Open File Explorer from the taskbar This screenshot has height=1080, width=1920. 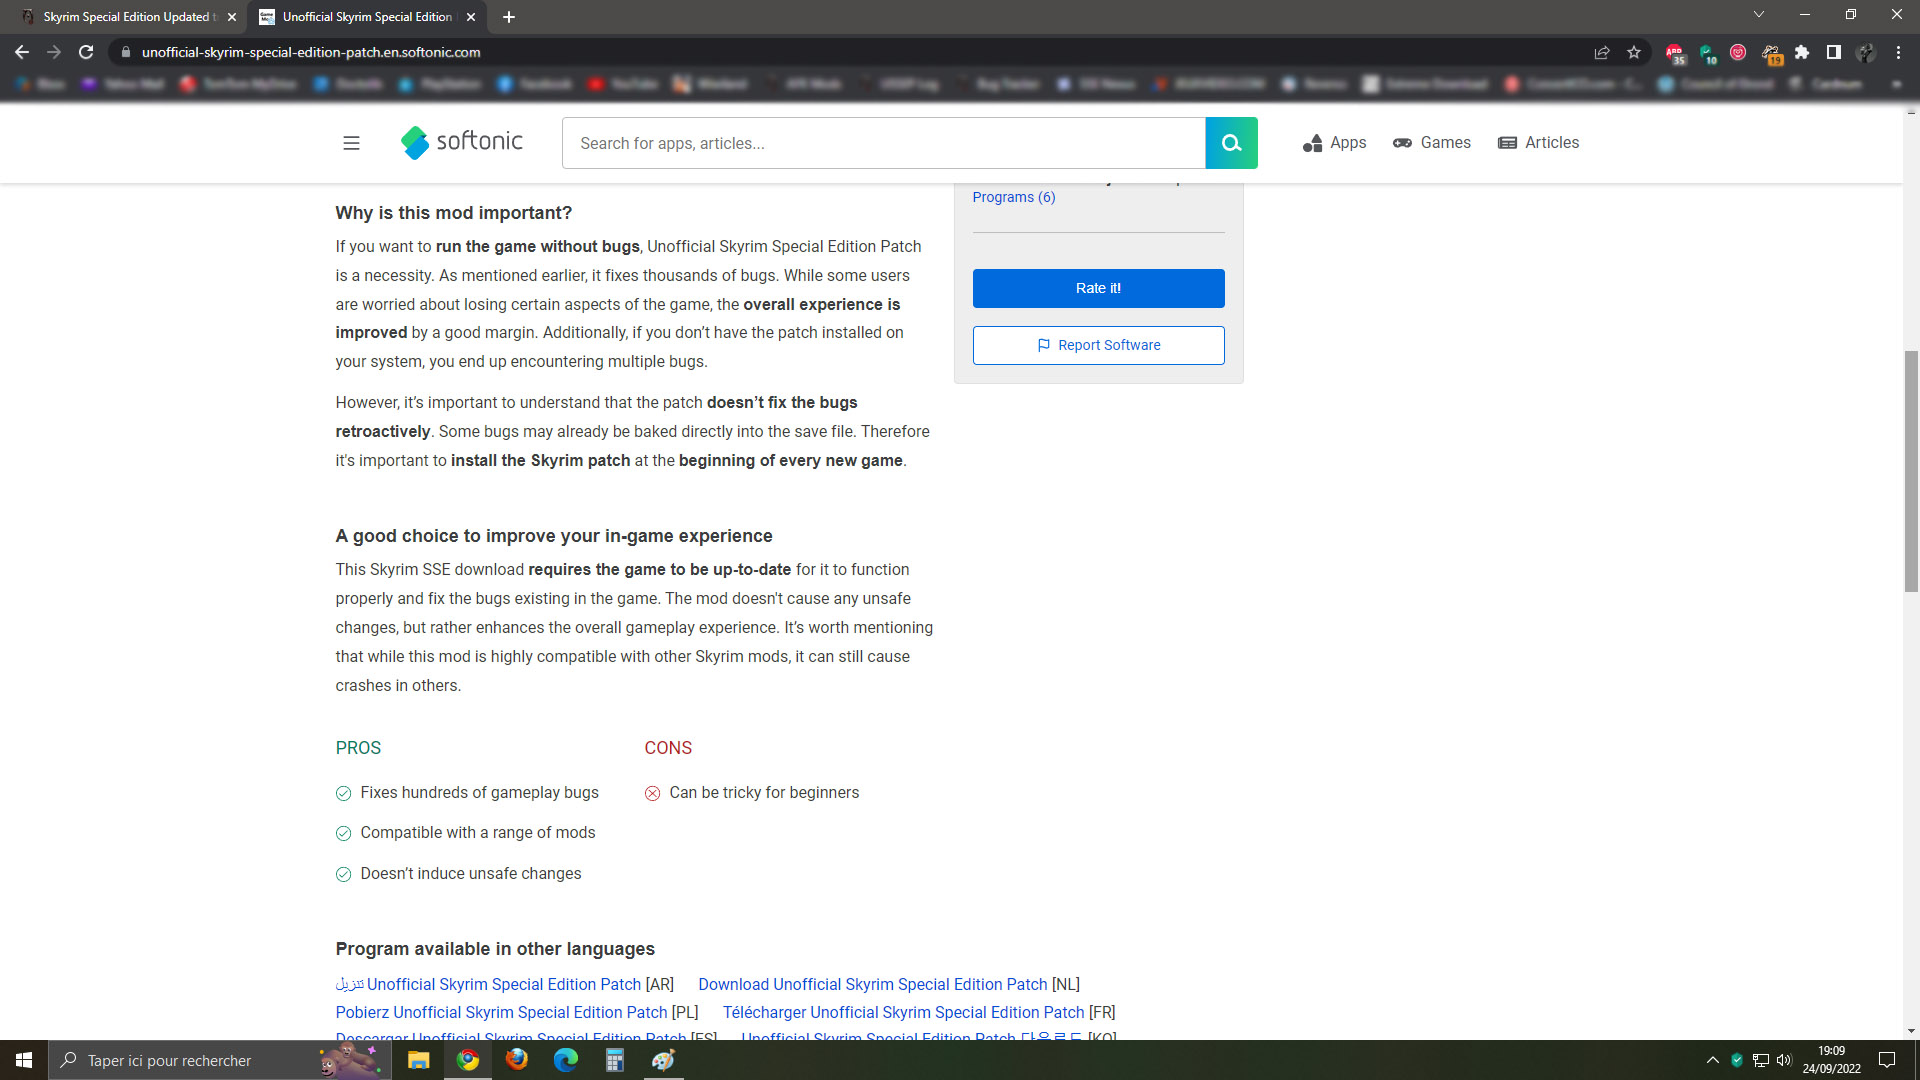click(x=418, y=1060)
